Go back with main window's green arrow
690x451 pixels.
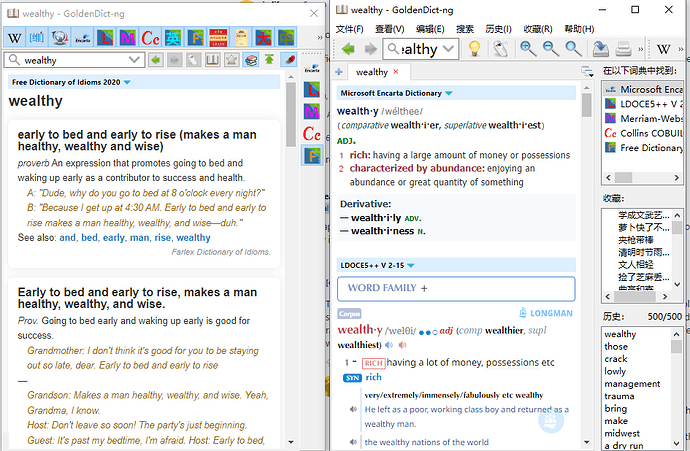[348, 48]
